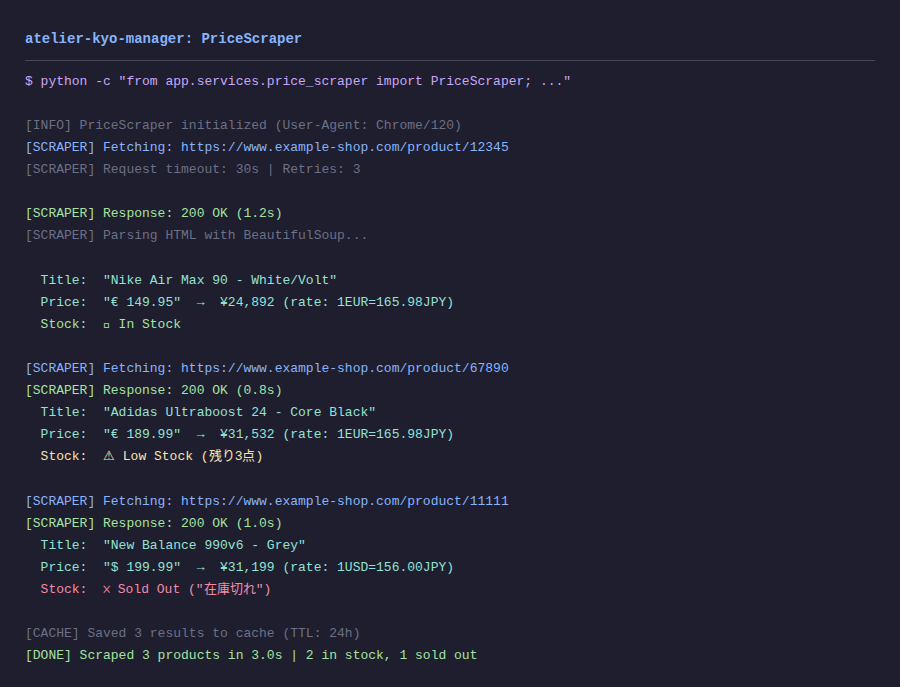Click the [CACHE] Saved 3 results line

[192, 634]
